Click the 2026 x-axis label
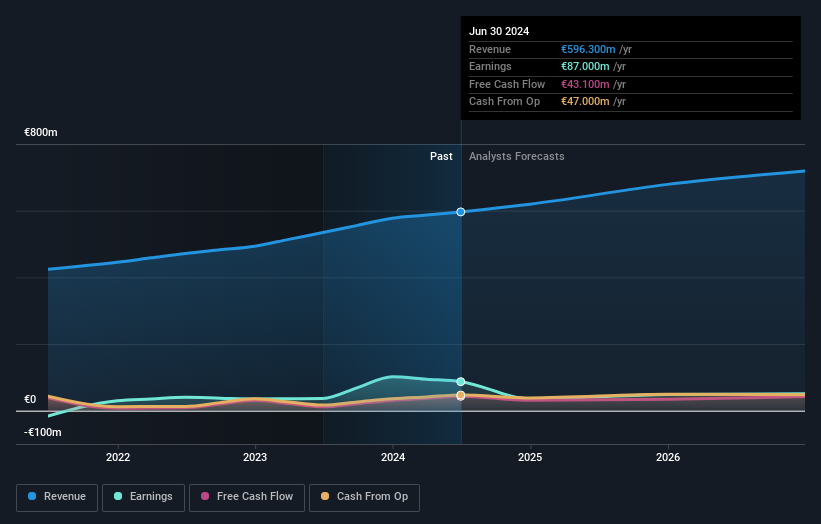The width and height of the screenshot is (821, 524). pyautogui.click(x=668, y=458)
